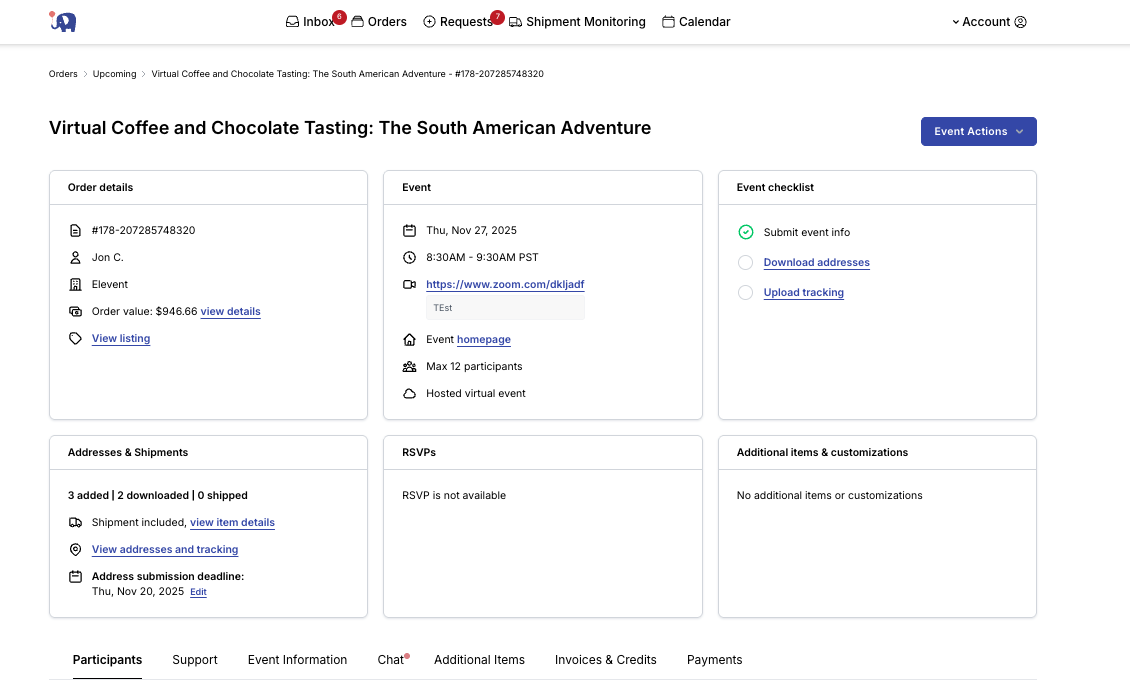Viewport: 1130px width, 700px height.
Task: Edit the address submission deadline
Action: tap(198, 592)
